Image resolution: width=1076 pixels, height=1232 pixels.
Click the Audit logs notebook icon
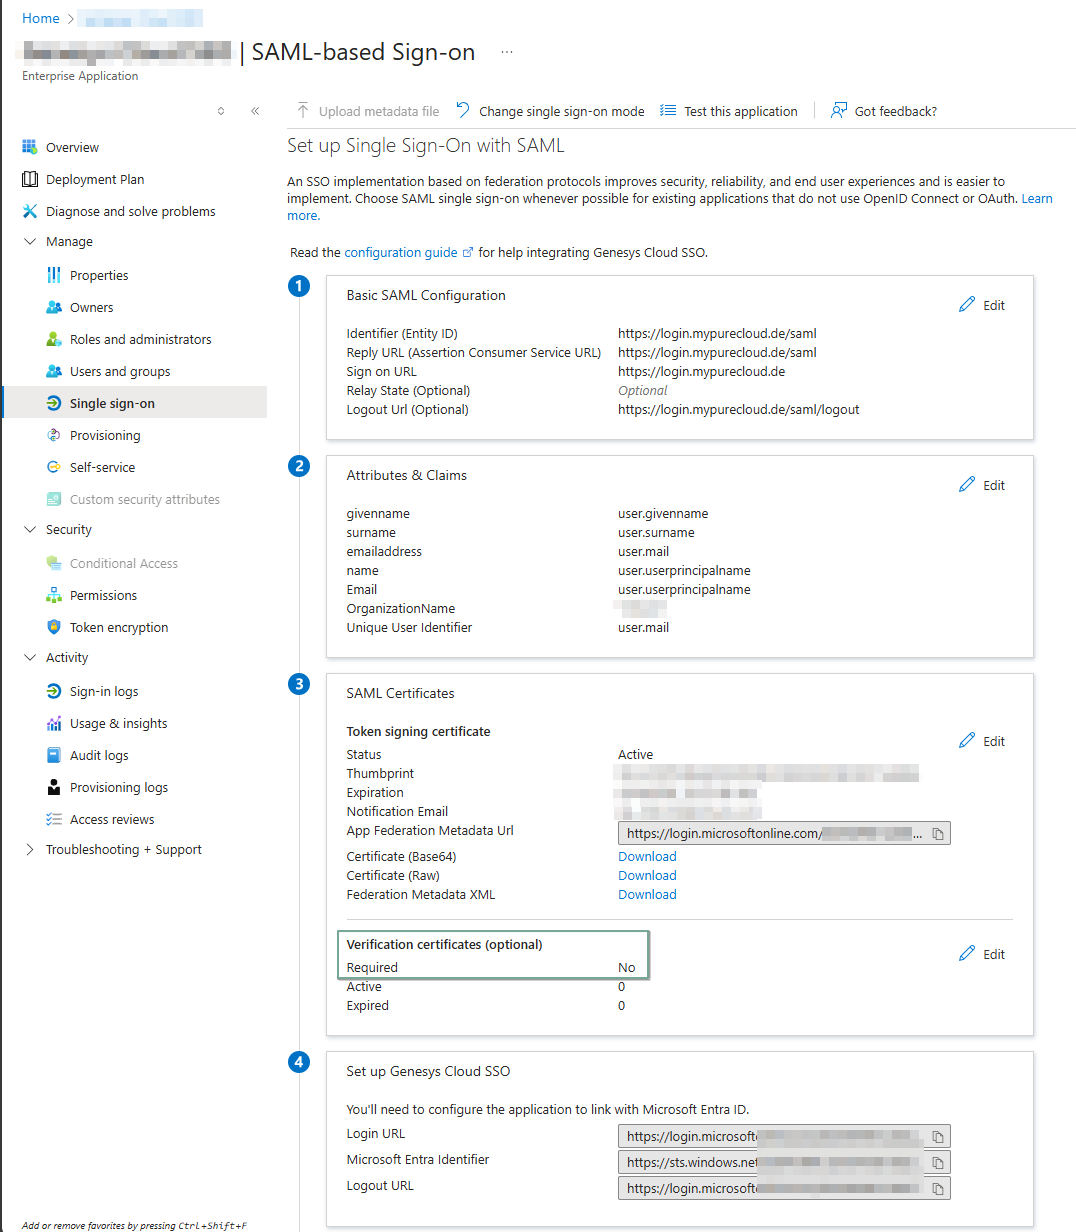click(x=54, y=755)
